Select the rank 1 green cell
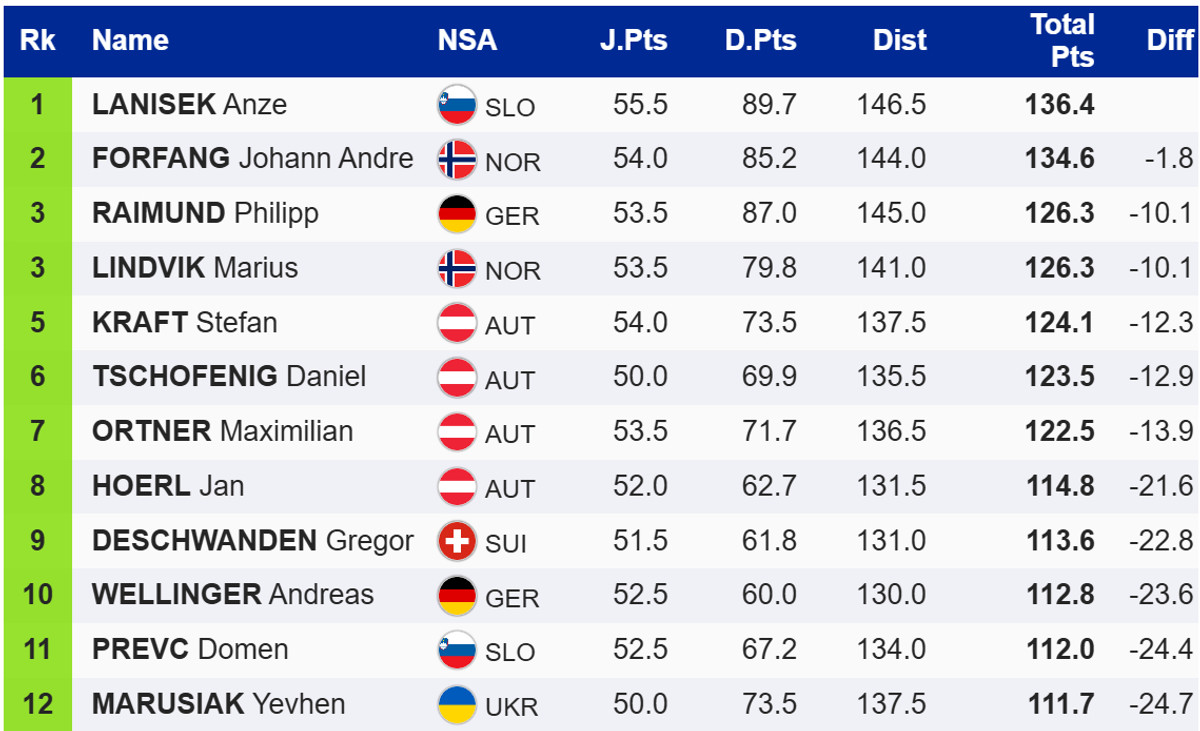The width and height of the screenshot is (1200, 731). (x=38, y=105)
